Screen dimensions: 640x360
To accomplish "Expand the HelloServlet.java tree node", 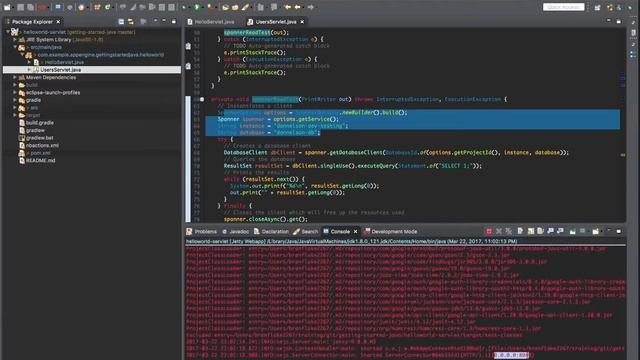I will [29, 62].
